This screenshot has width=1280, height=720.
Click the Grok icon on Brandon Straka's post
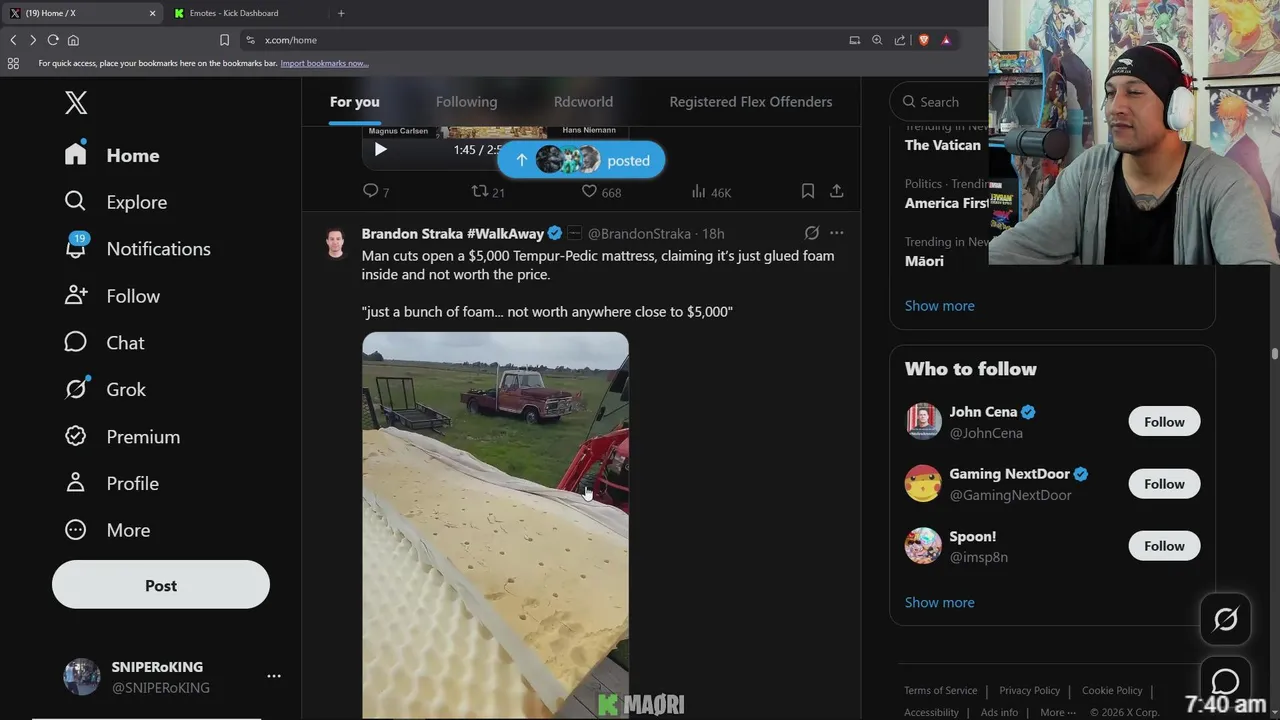pyautogui.click(x=812, y=233)
